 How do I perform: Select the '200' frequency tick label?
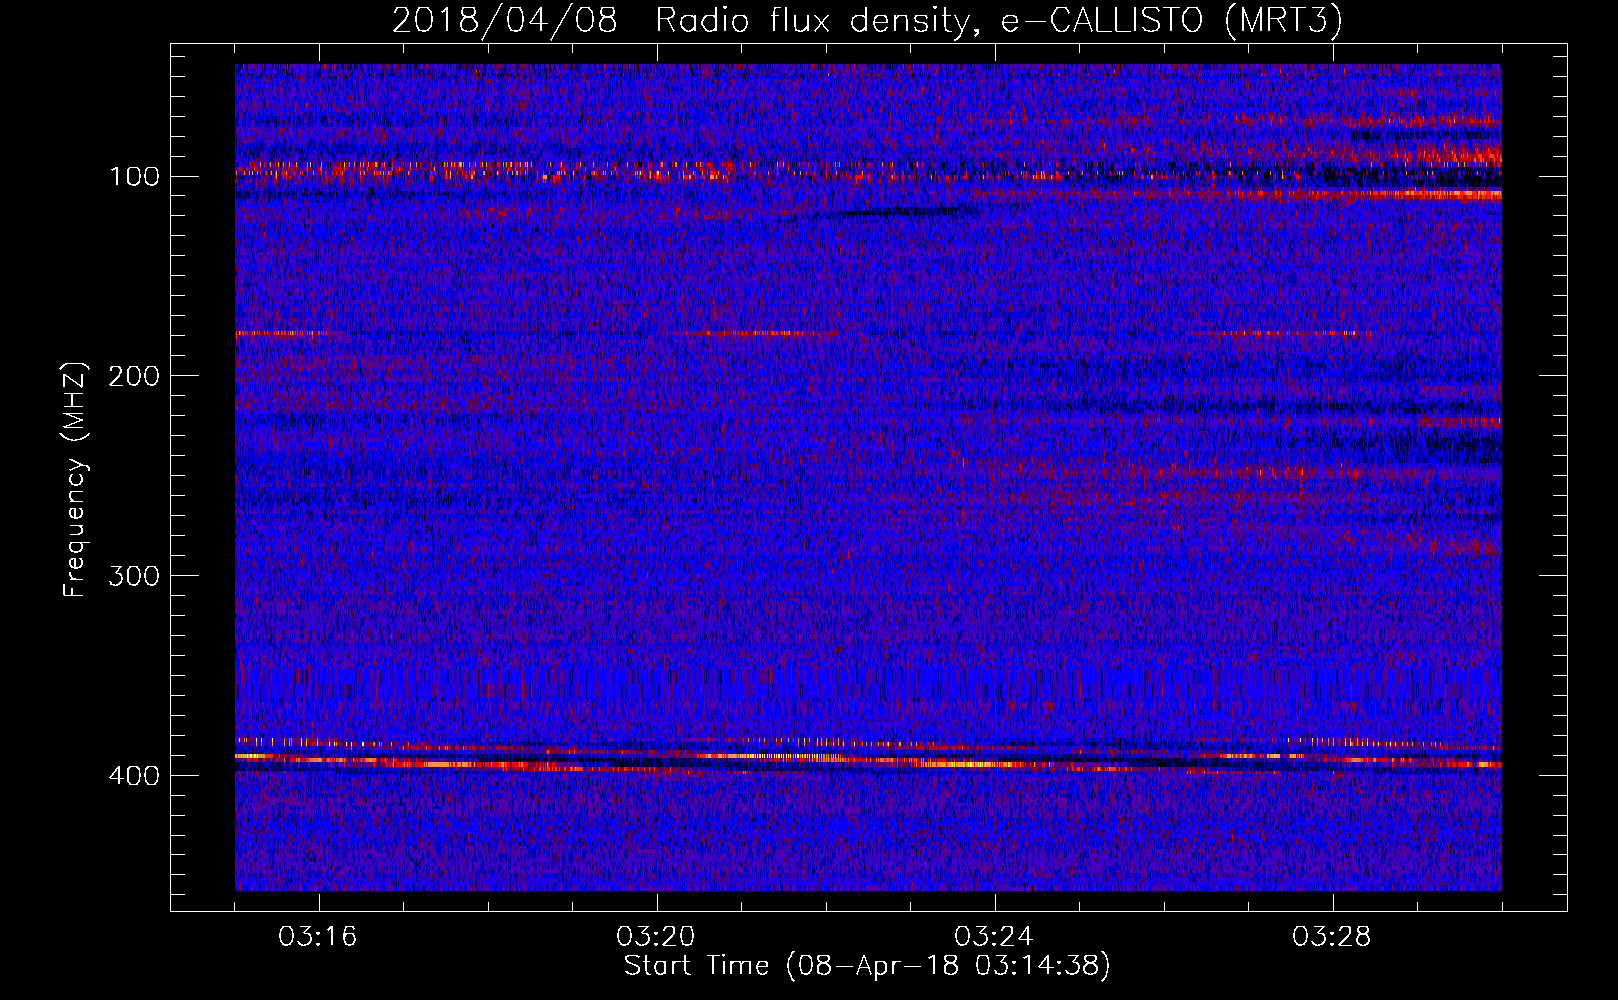point(134,376)
